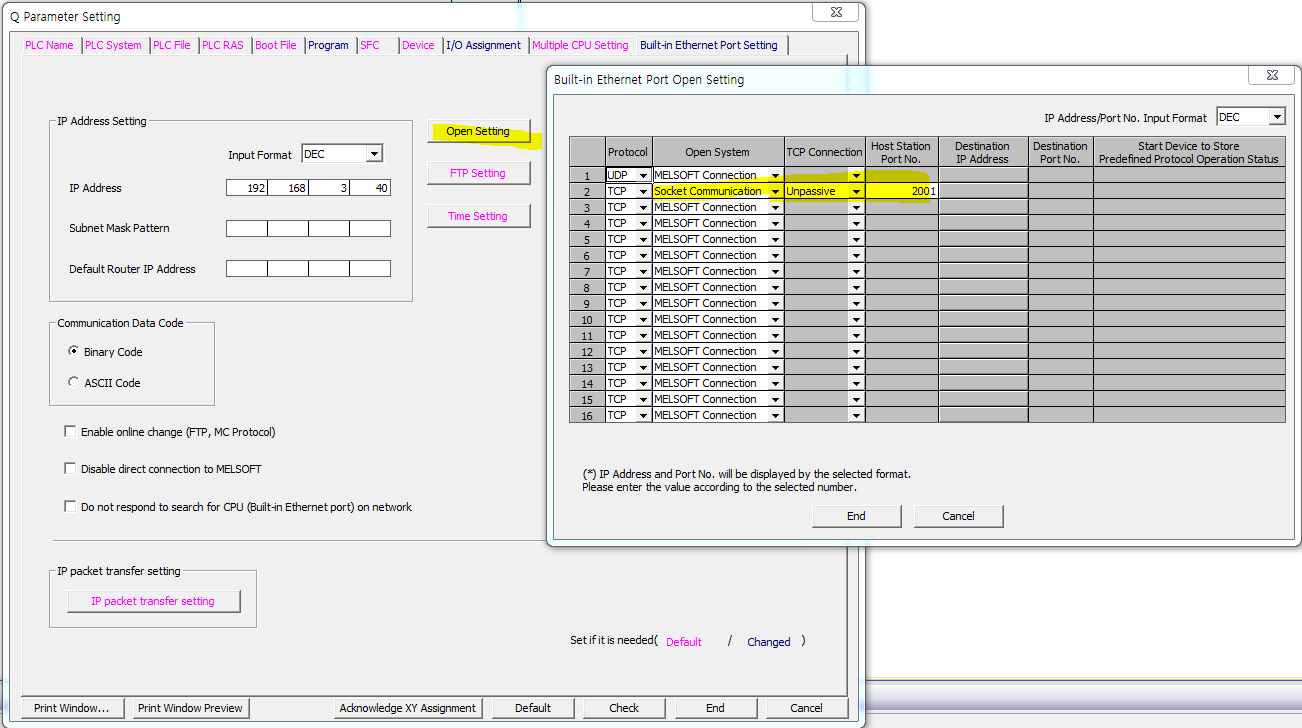Close the Q Parameter Setting window

tap(834, 12)
